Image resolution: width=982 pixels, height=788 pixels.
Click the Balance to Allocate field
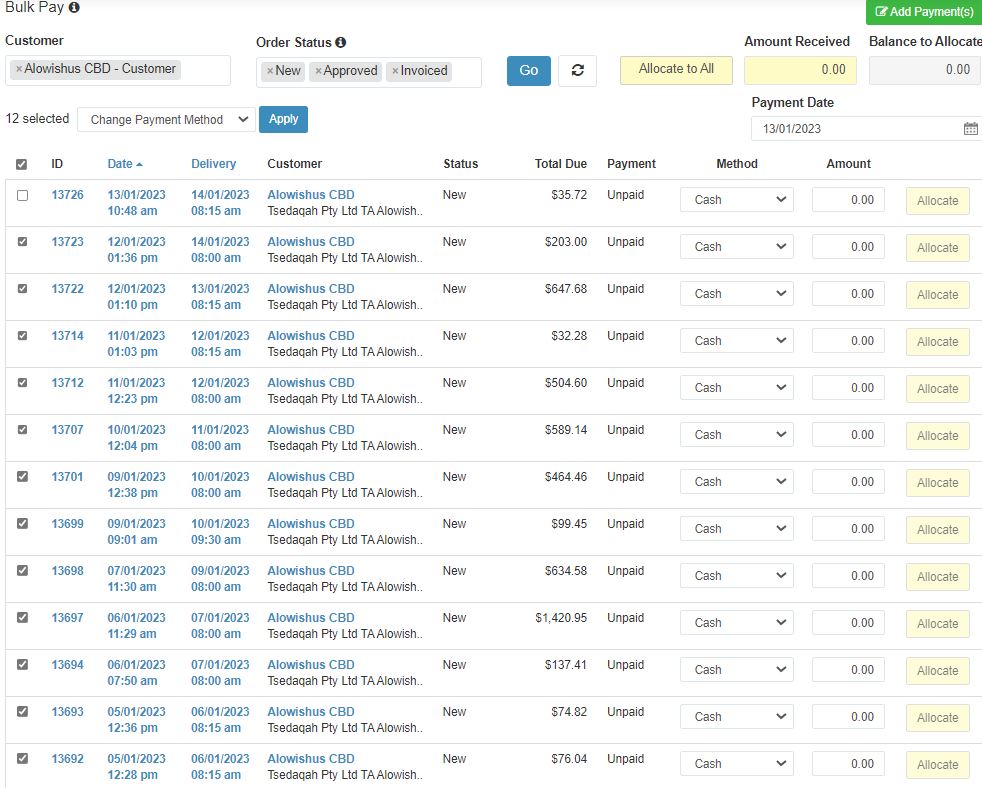point(925,70)
